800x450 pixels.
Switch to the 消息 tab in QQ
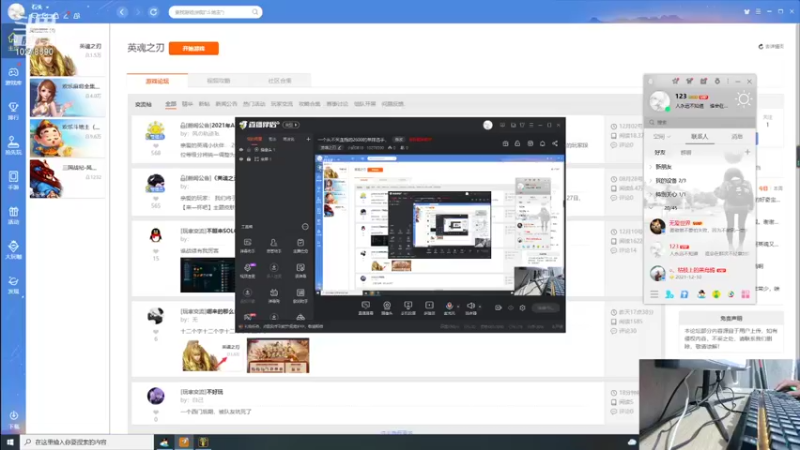coord(737,137)
